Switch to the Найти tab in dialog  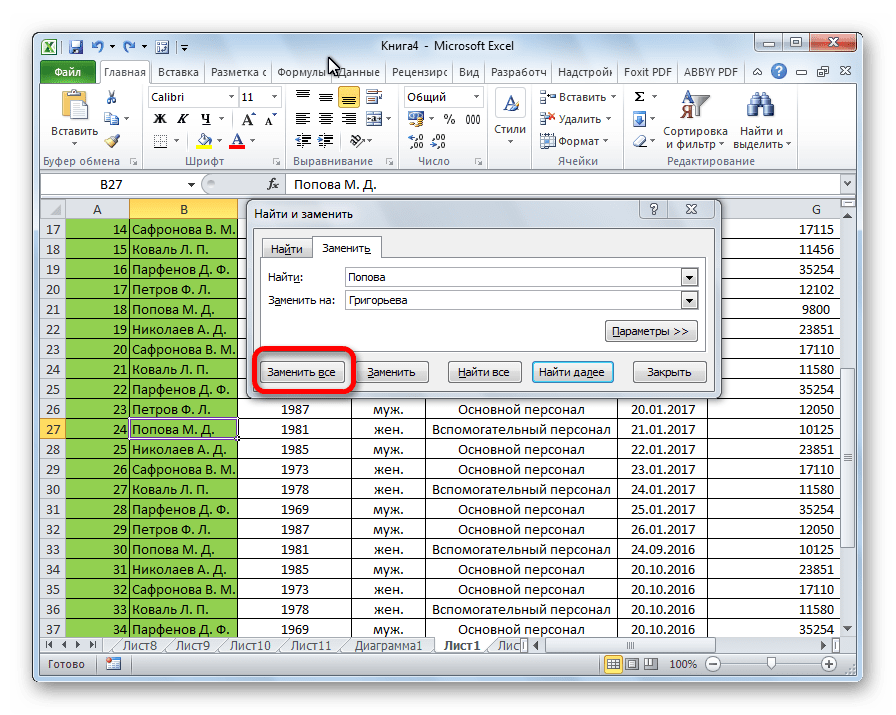286,249
